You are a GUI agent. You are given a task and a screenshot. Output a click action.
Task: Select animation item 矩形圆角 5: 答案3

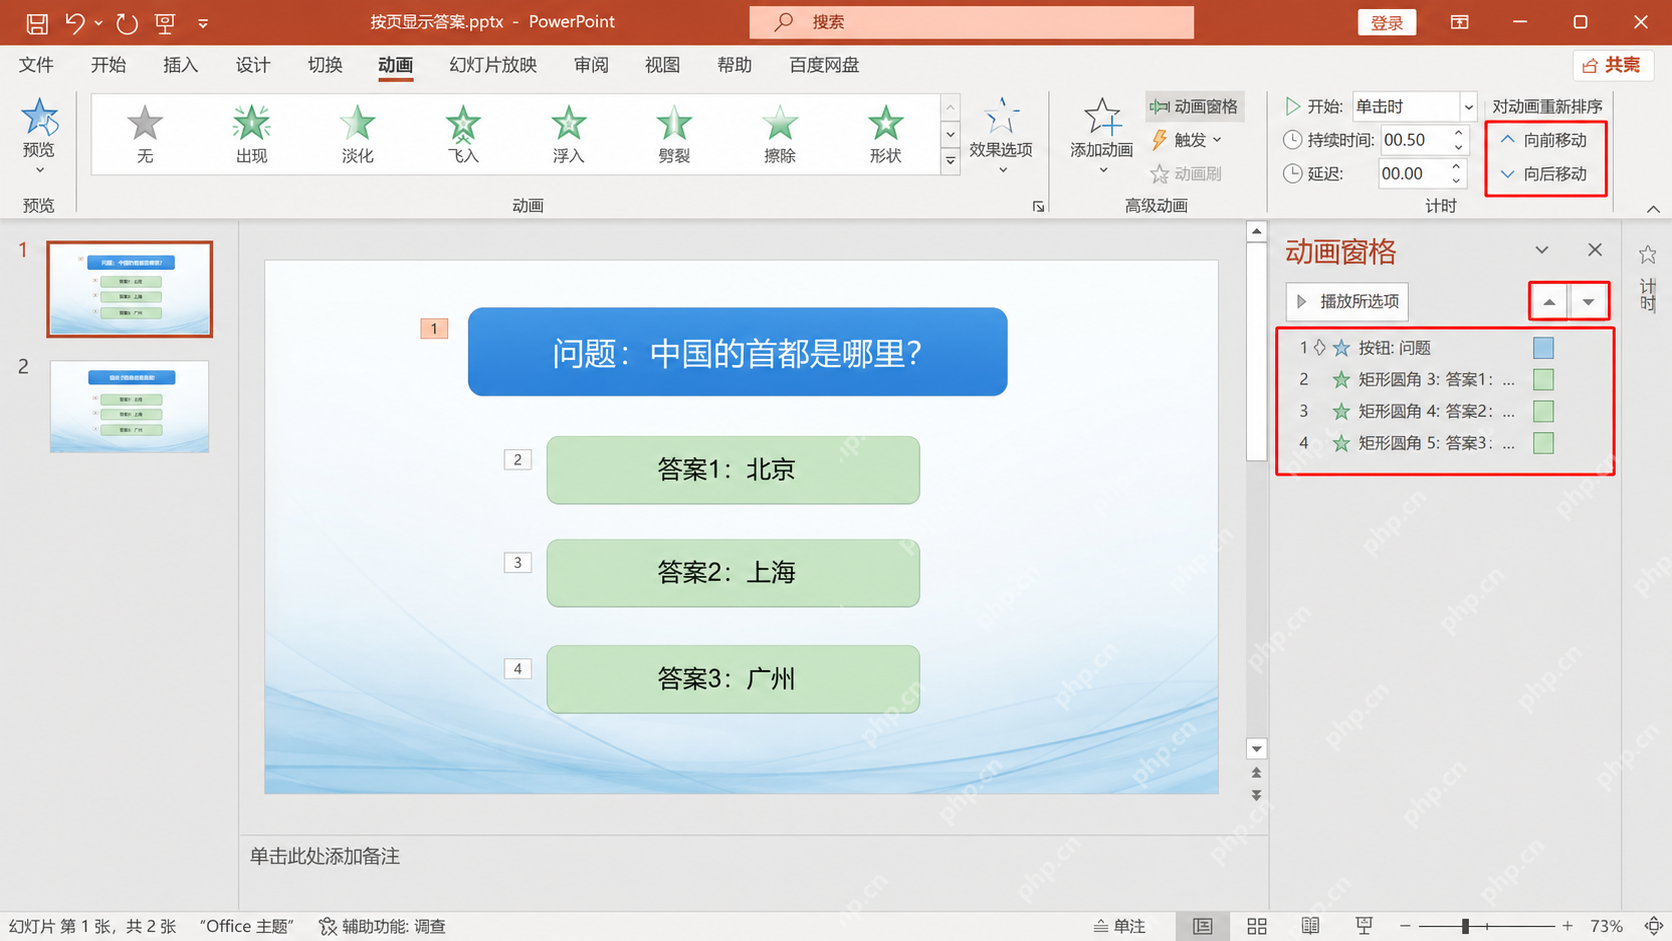point(1446,443)
